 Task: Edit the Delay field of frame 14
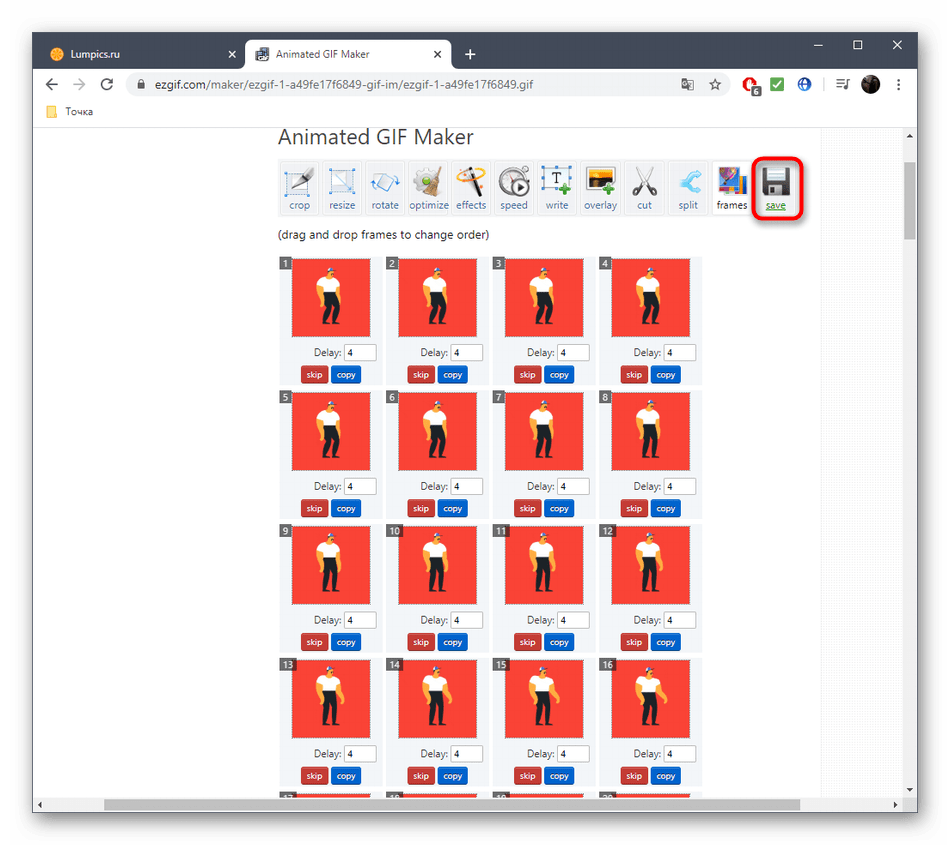point(467,754)
